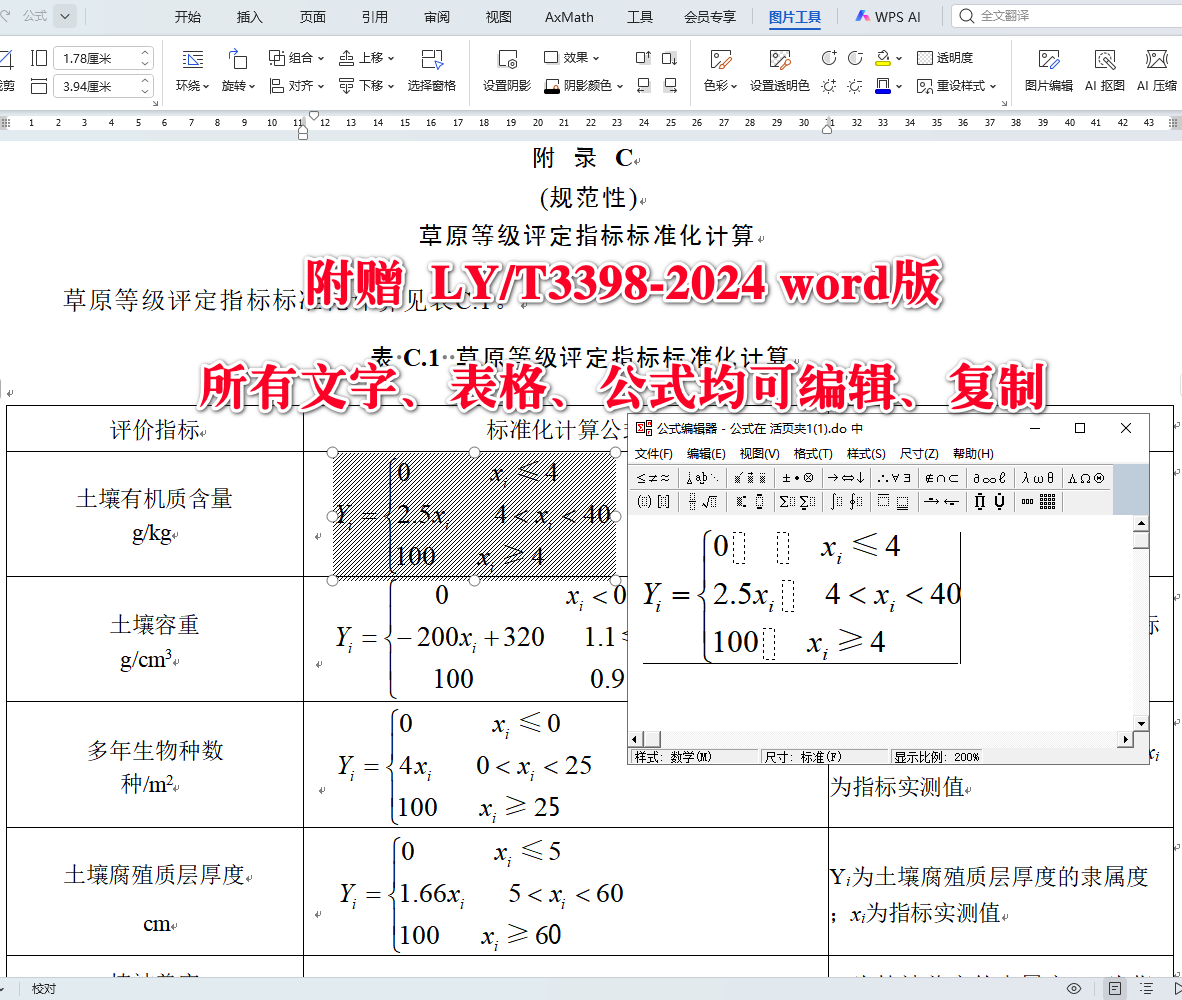Open the 格式(T) menu in equation editor
1182x1000 pixels.
(812, 453)
